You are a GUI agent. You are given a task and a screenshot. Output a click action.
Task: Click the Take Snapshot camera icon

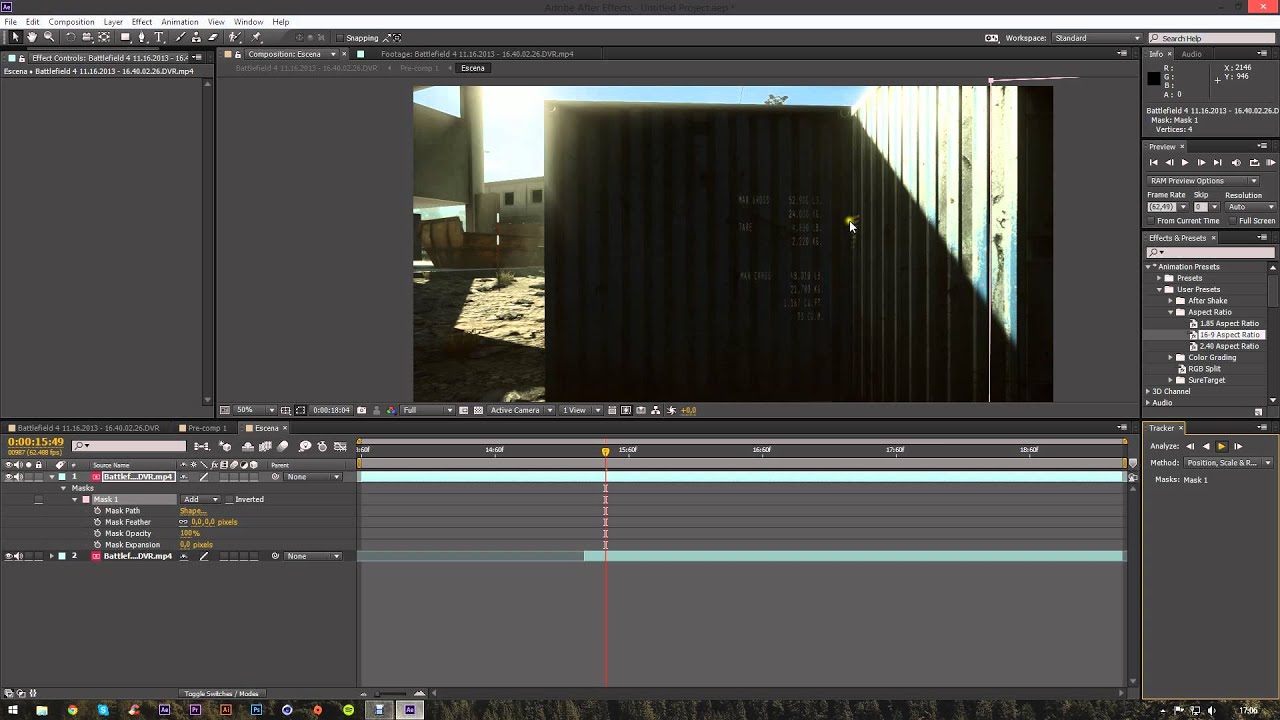361,410
